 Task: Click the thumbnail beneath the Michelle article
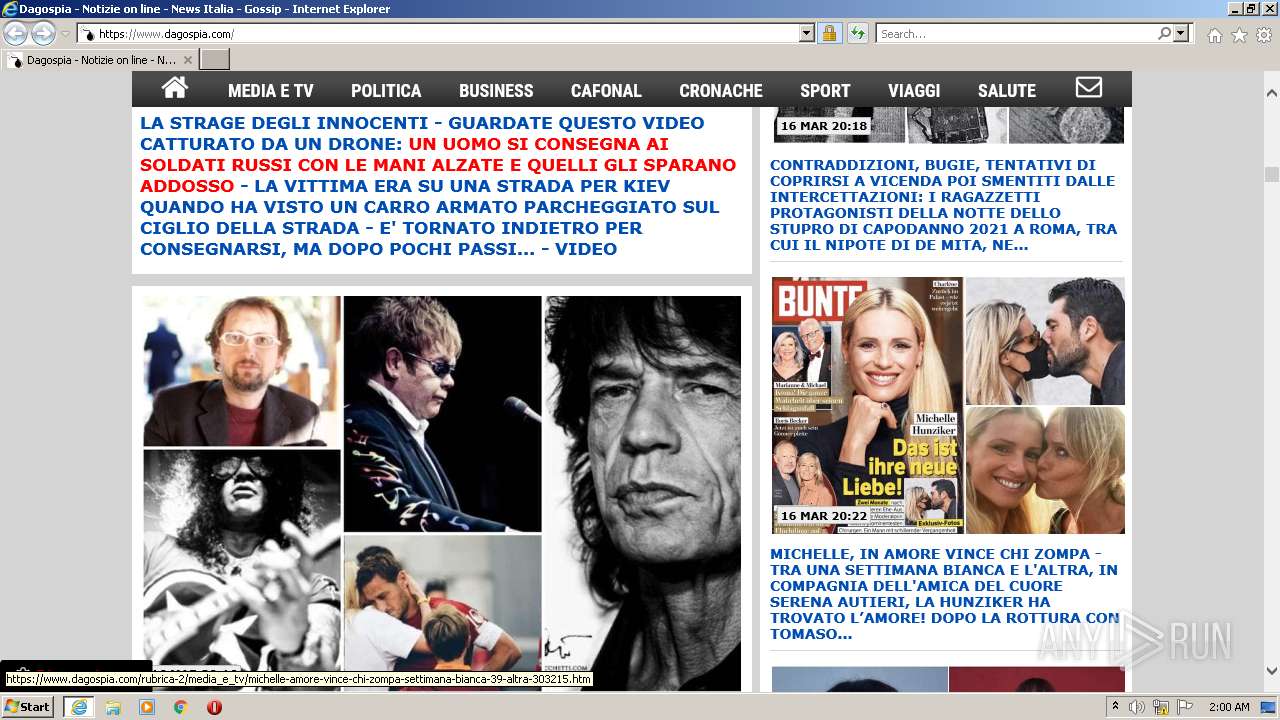948,679
